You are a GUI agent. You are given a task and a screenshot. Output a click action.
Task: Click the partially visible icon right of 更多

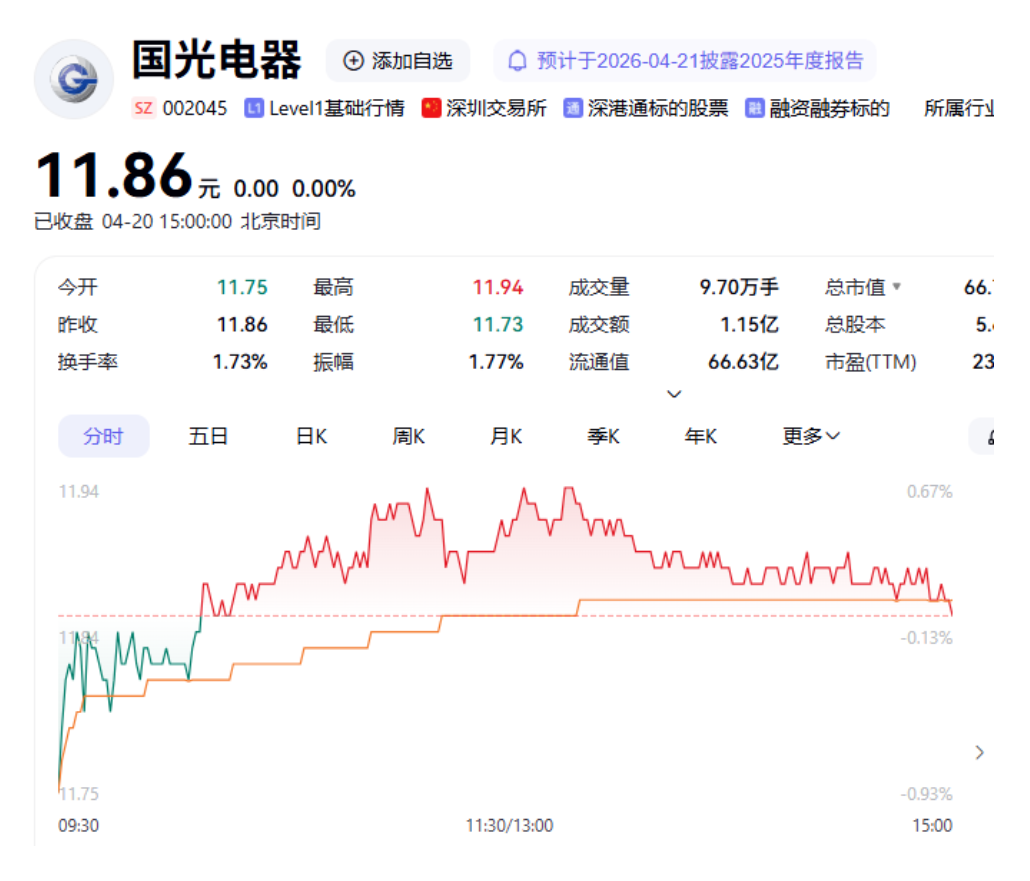coord(982,436)
